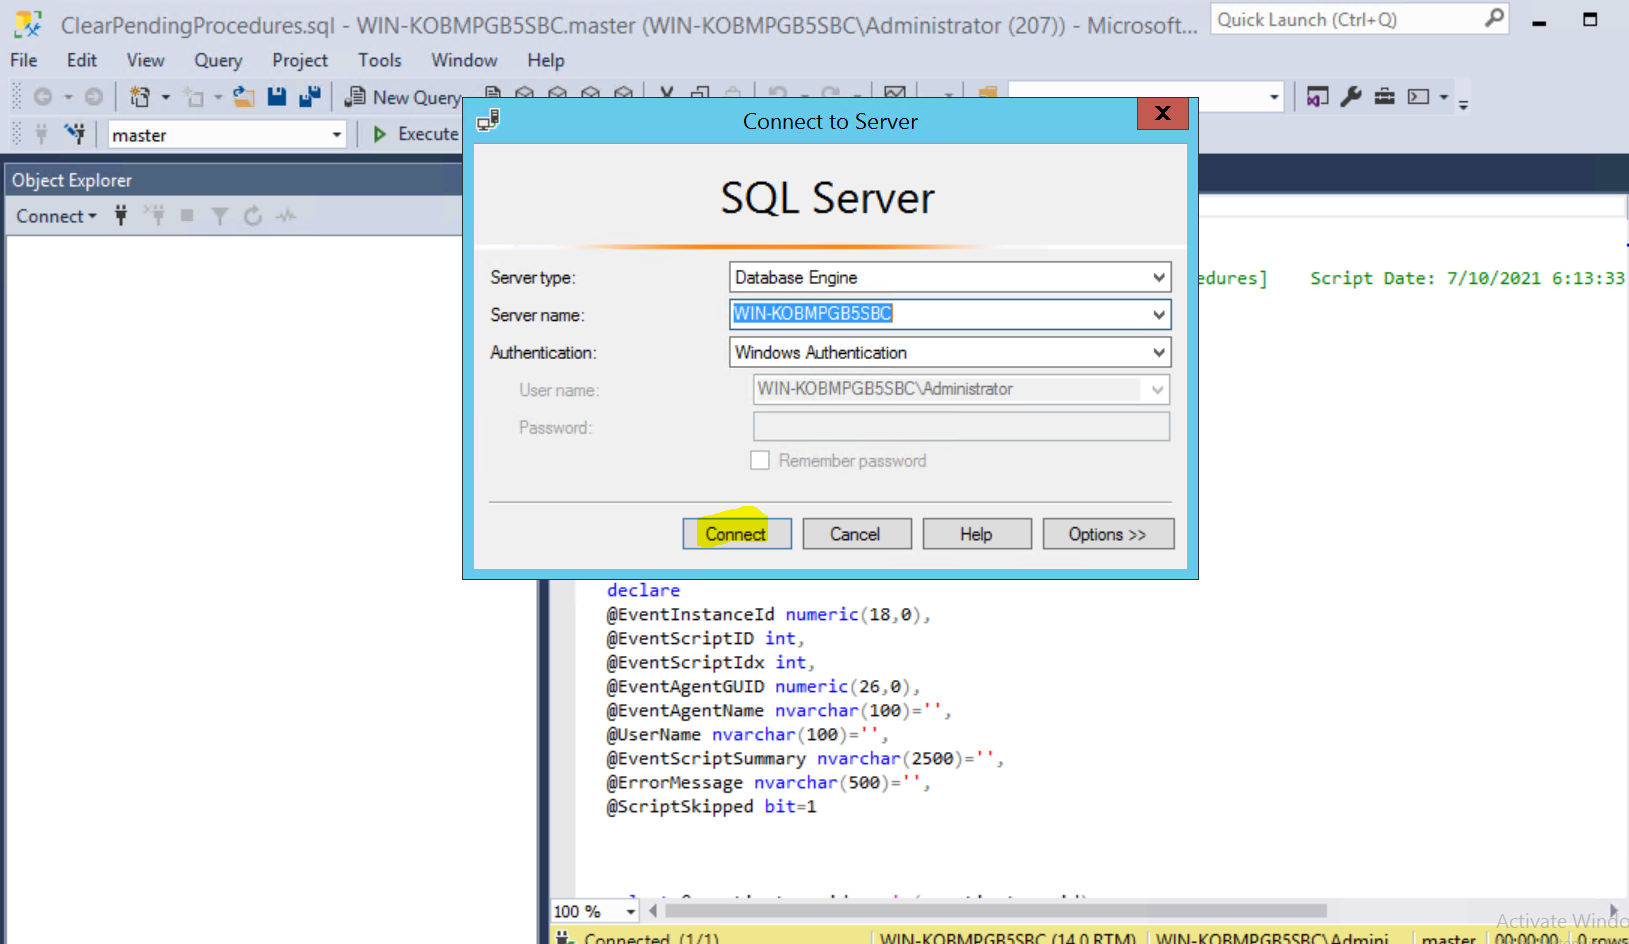The height and width of the screenshot is (944, 1629).
Task: Click the Refresh icon in Object Explorer
Action: tap(253, 216)
